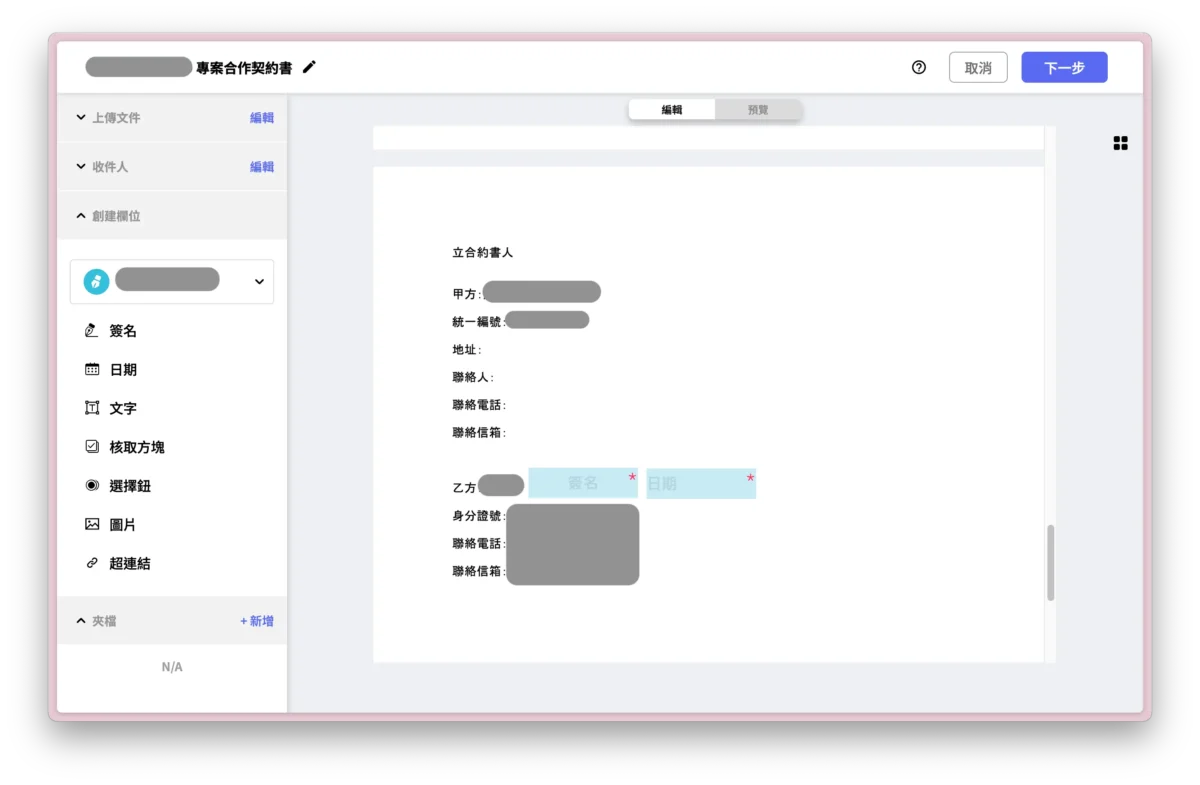The height and width of the screenshot is (785, 1200).
Task: Switch to the 預覽 preview tab
Action: (x=758, y=109)
